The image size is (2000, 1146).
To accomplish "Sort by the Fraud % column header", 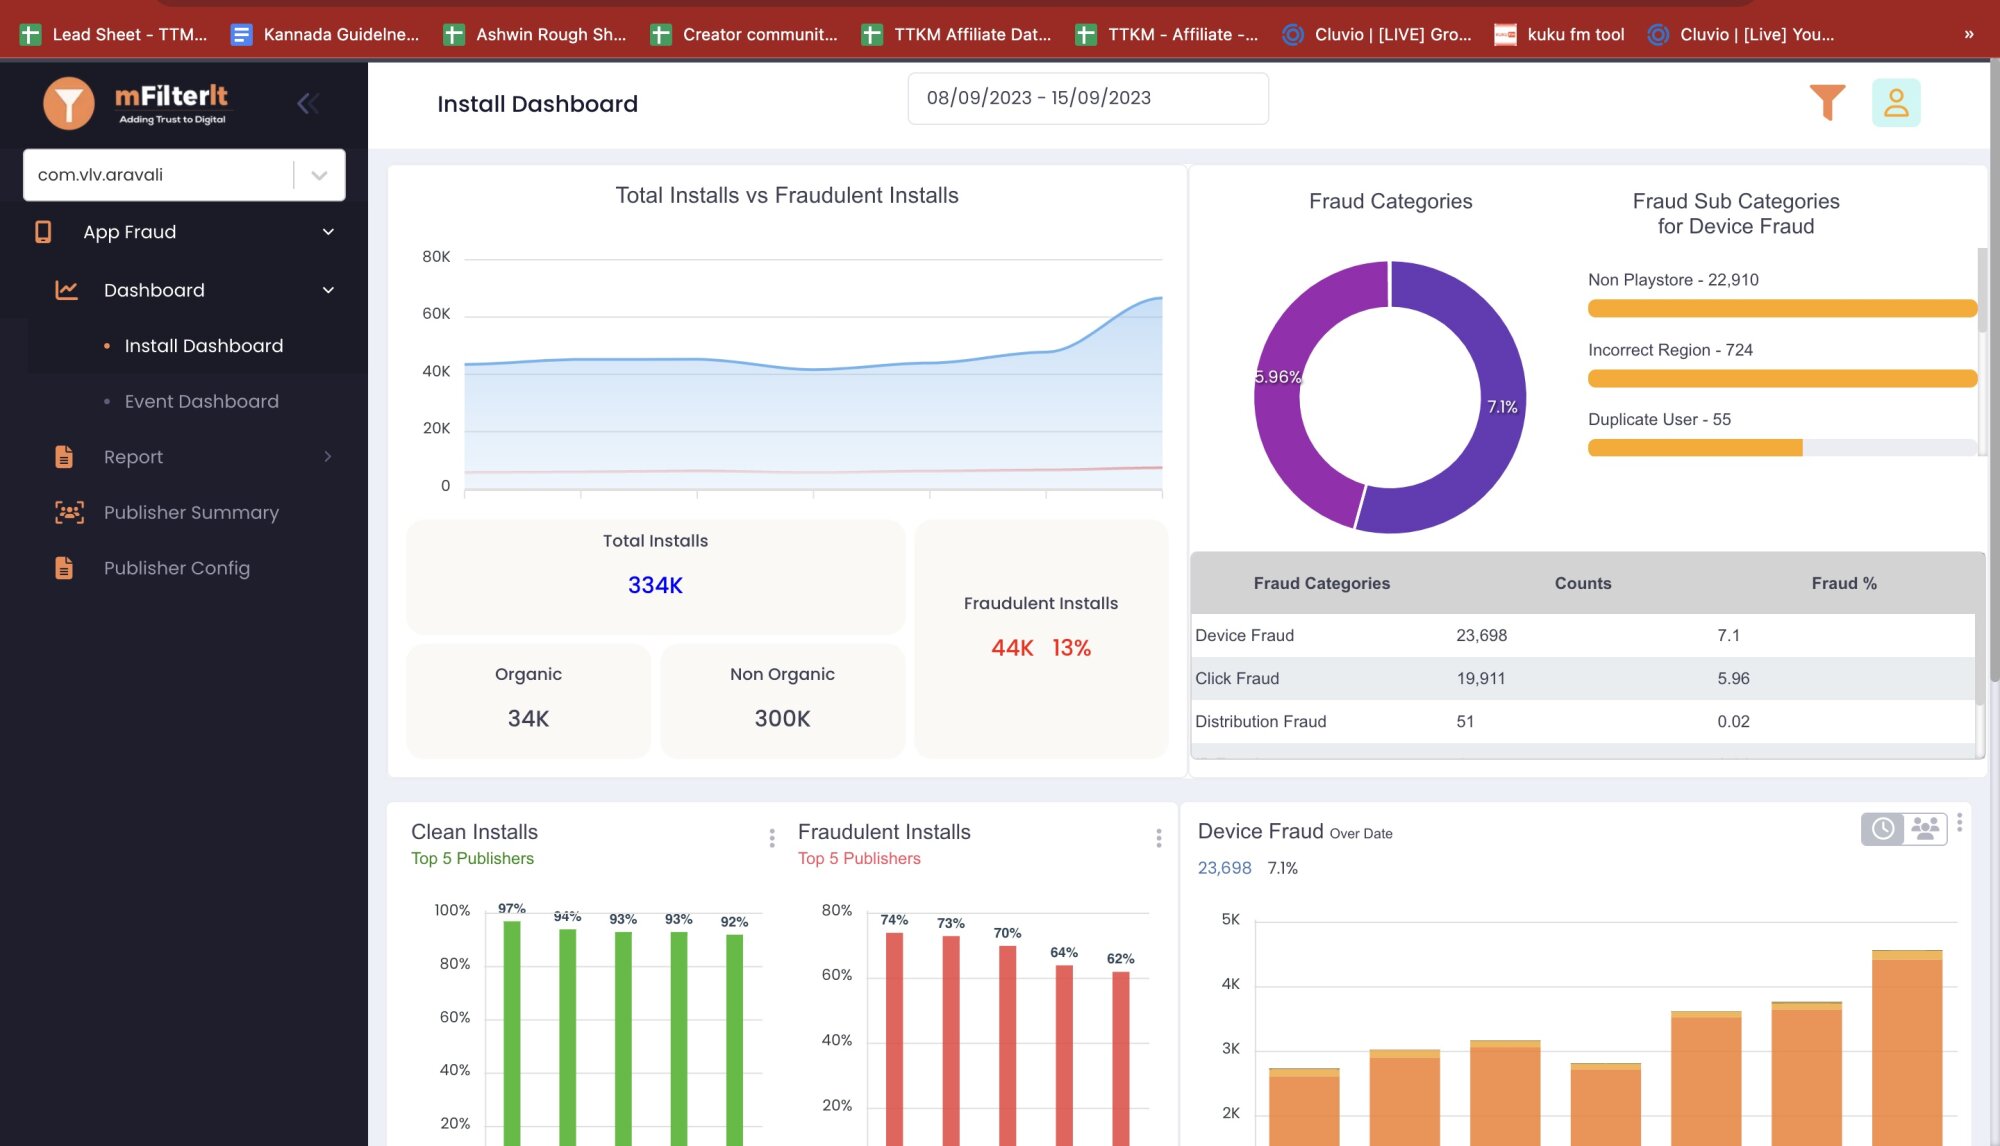I will pos(1844,583).
